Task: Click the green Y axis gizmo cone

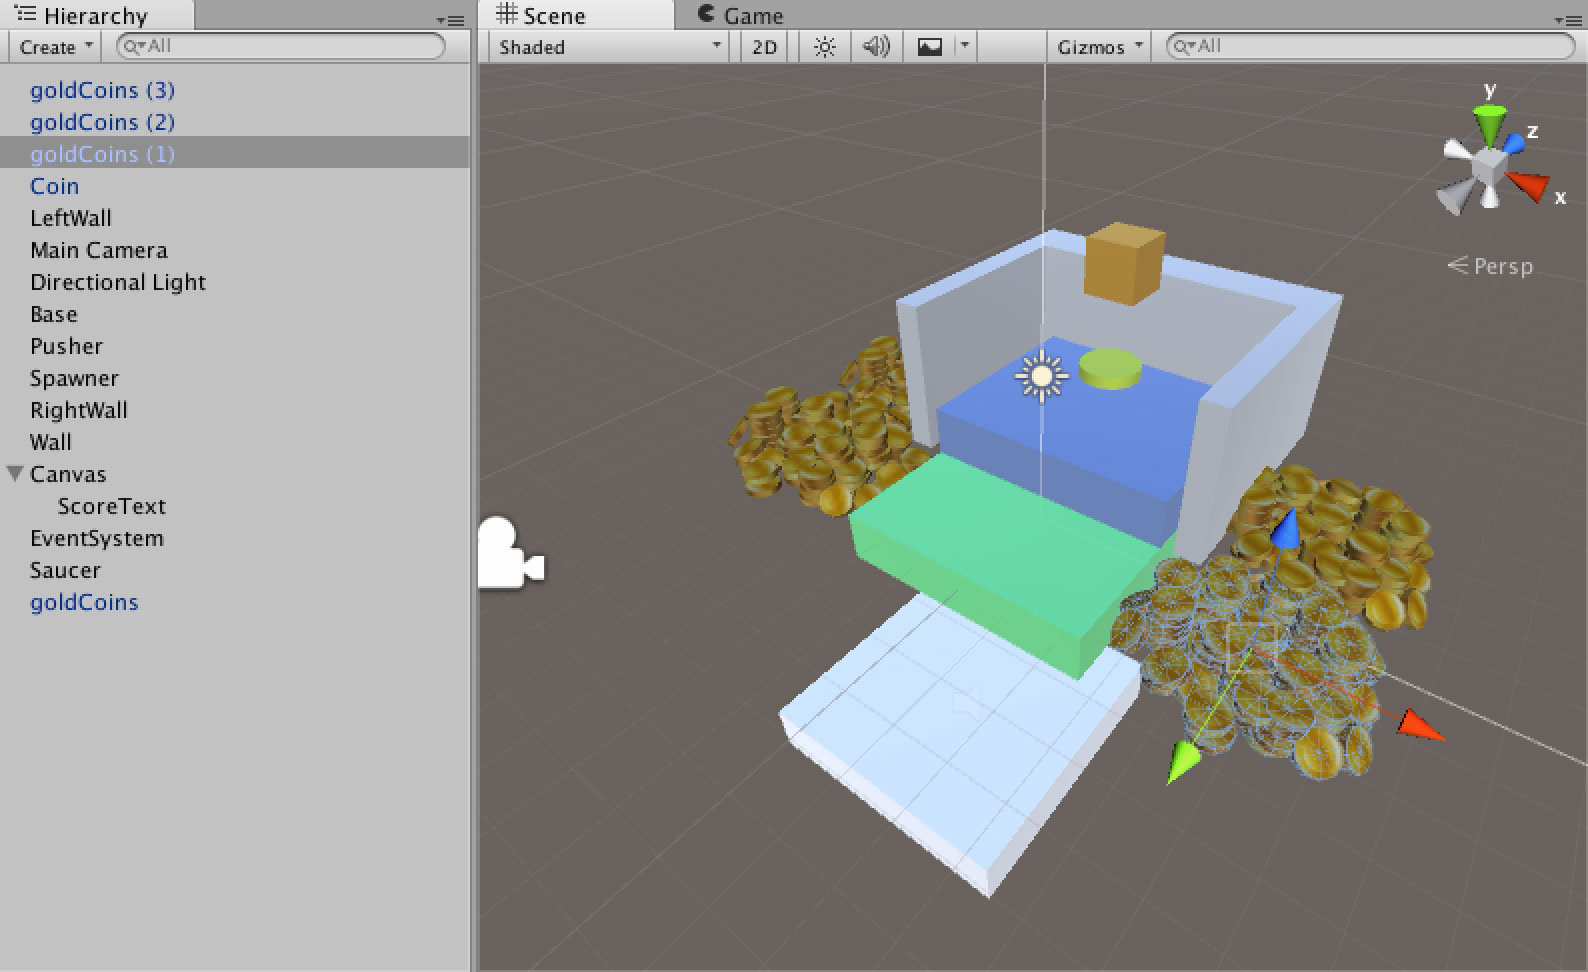Action: click(1490, 125)
